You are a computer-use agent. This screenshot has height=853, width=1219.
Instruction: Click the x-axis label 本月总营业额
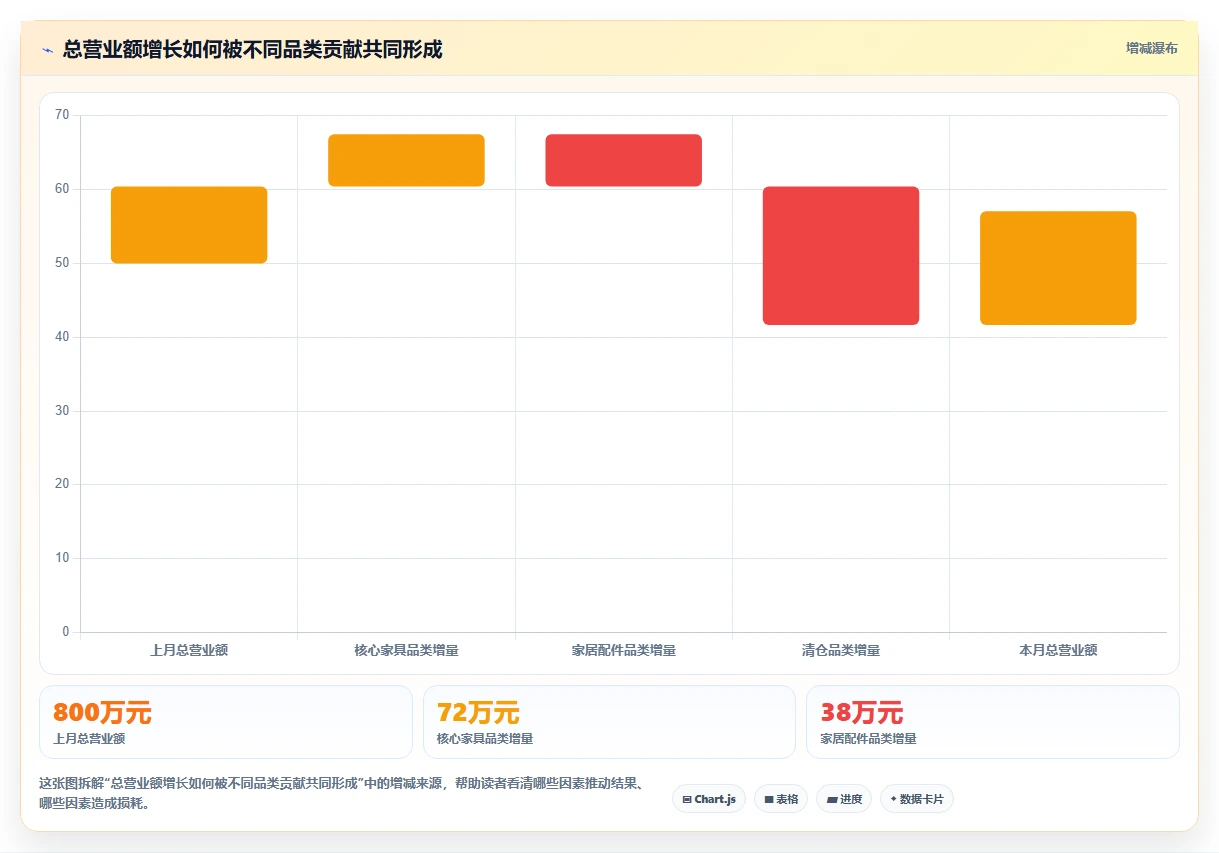click(x=1058, y=650)
